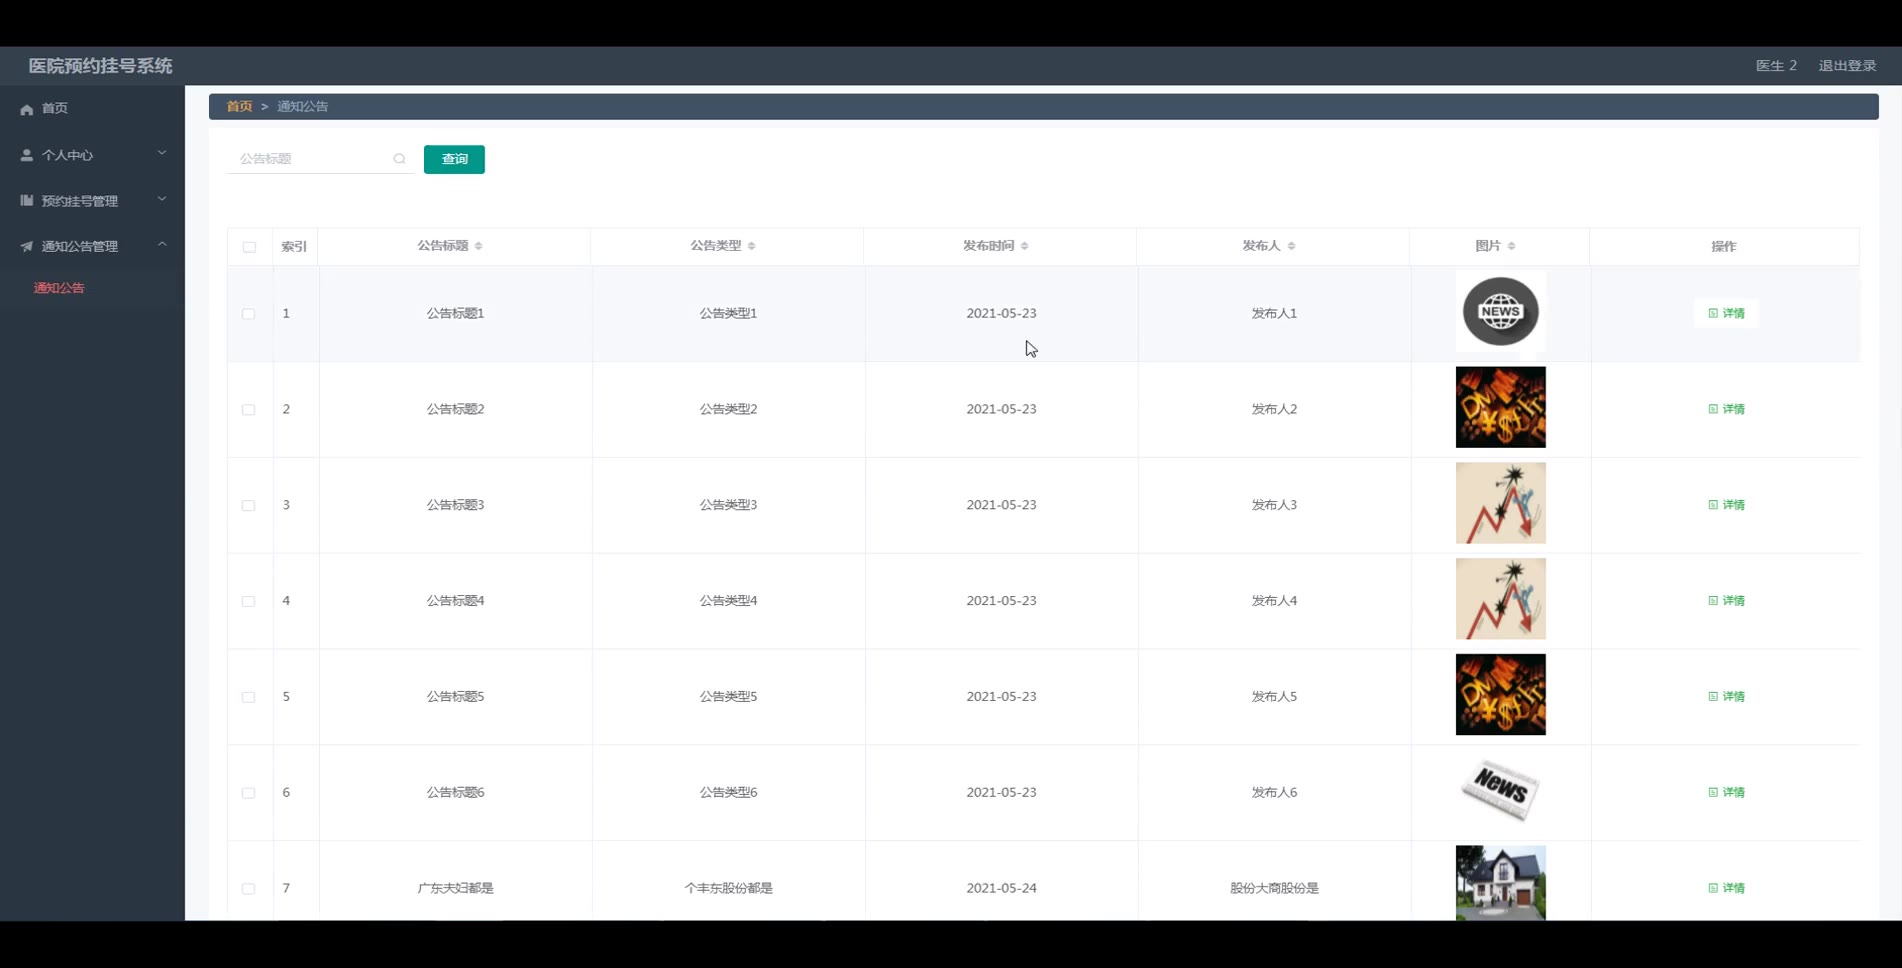Click the person icon next to 个人中心
The height and width of the screenshot is (968, 1902).
[27, 155]
